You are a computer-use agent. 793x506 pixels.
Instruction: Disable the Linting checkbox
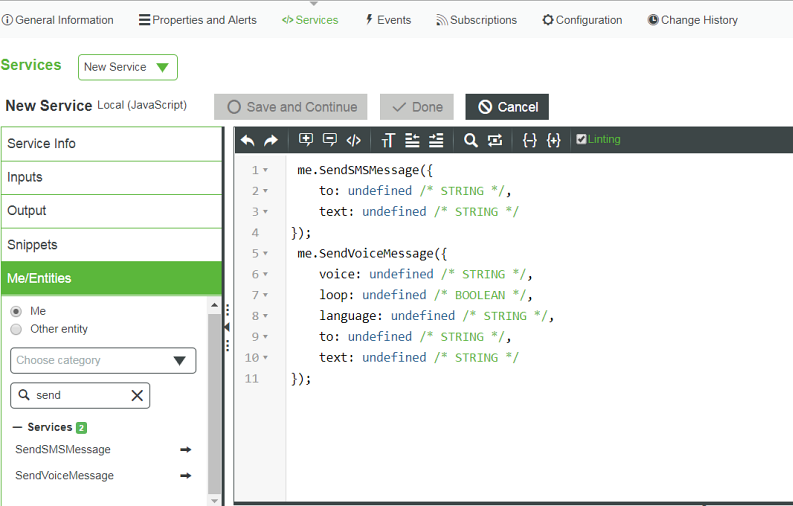582,140
